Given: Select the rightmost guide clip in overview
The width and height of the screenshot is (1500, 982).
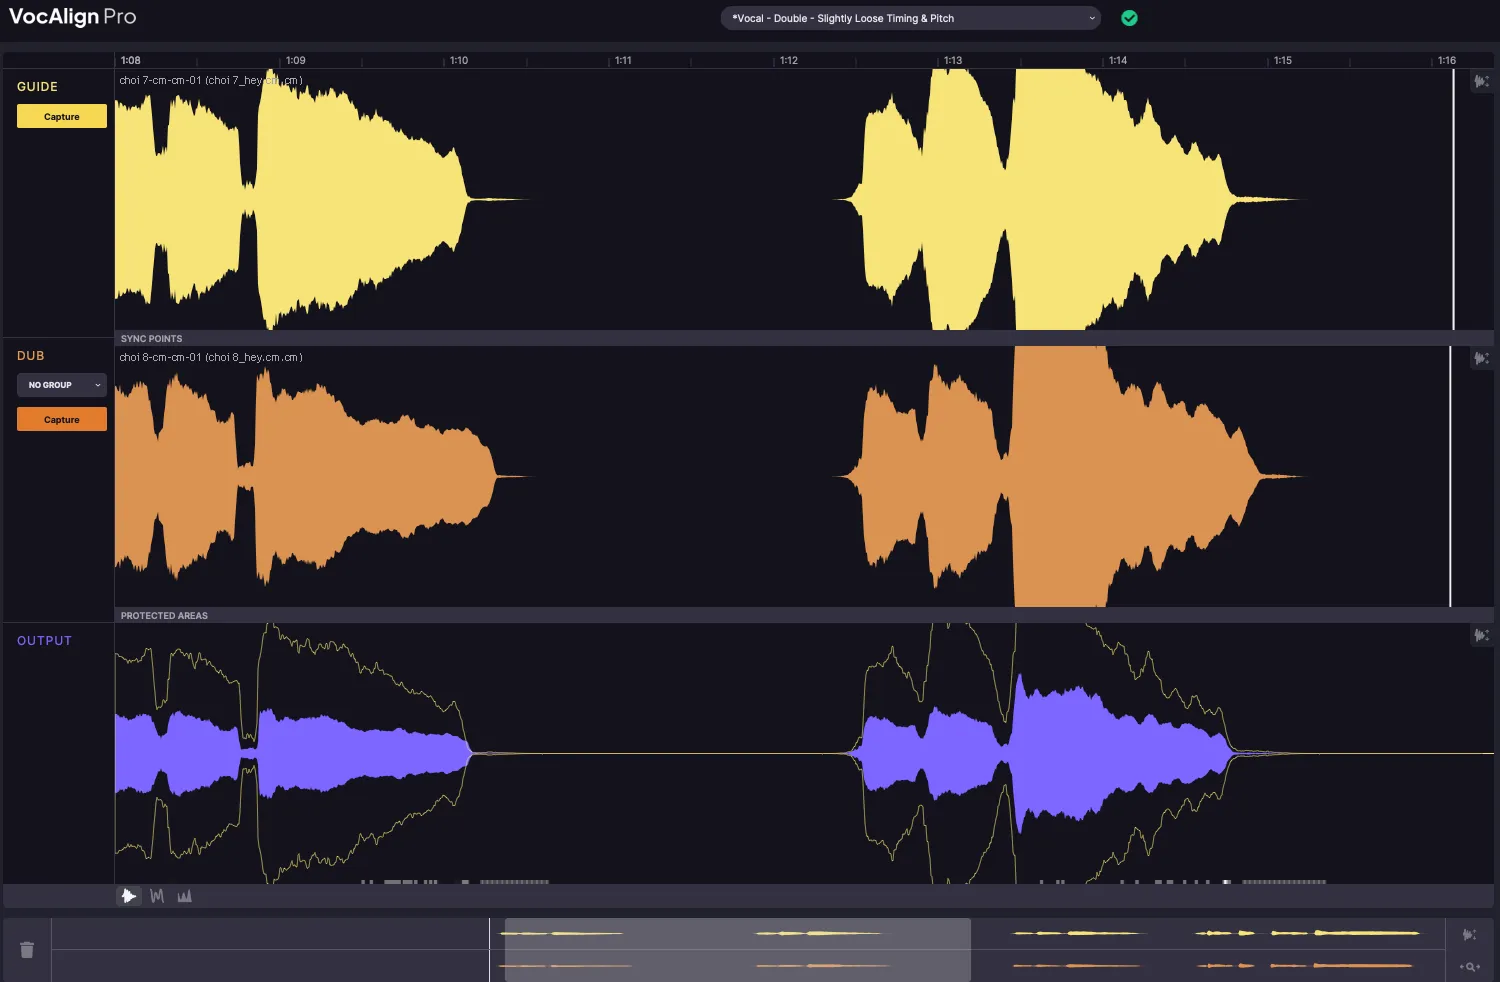Looking at the screenshot, I should pyautogui.click(x=1365, y=933).
